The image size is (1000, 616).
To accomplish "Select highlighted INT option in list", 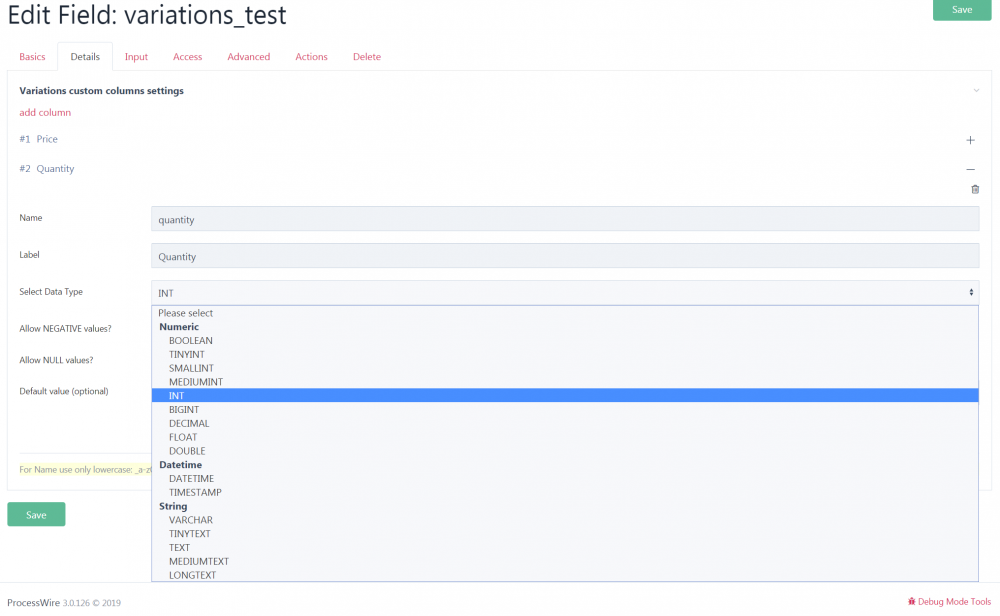I will pos(565,395).
